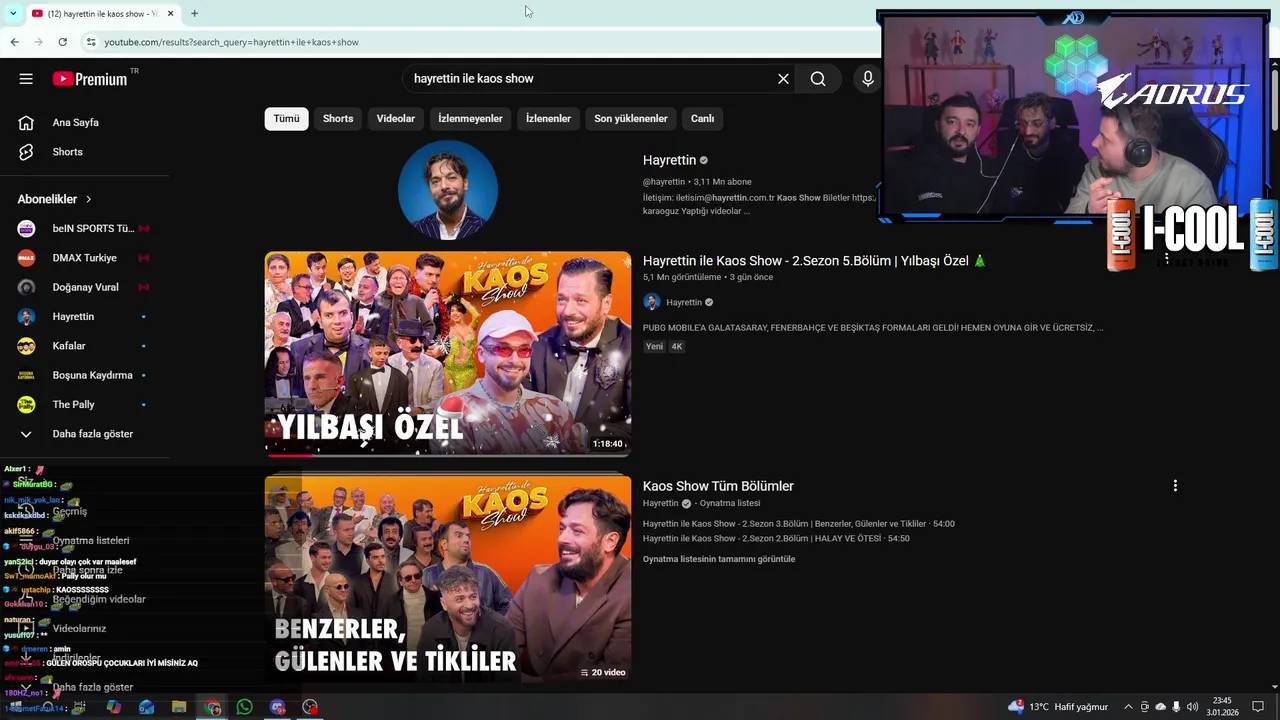Click Oynatma listesinin tamamını görüntüle
This screenshot has height=720, width=1280.
(719, 559)
